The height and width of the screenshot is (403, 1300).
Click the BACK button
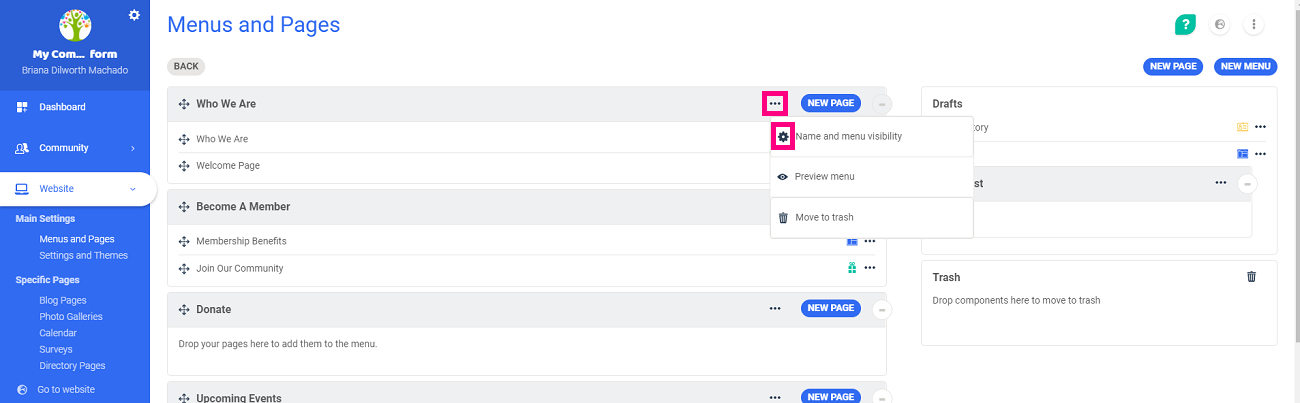(186, 66)
